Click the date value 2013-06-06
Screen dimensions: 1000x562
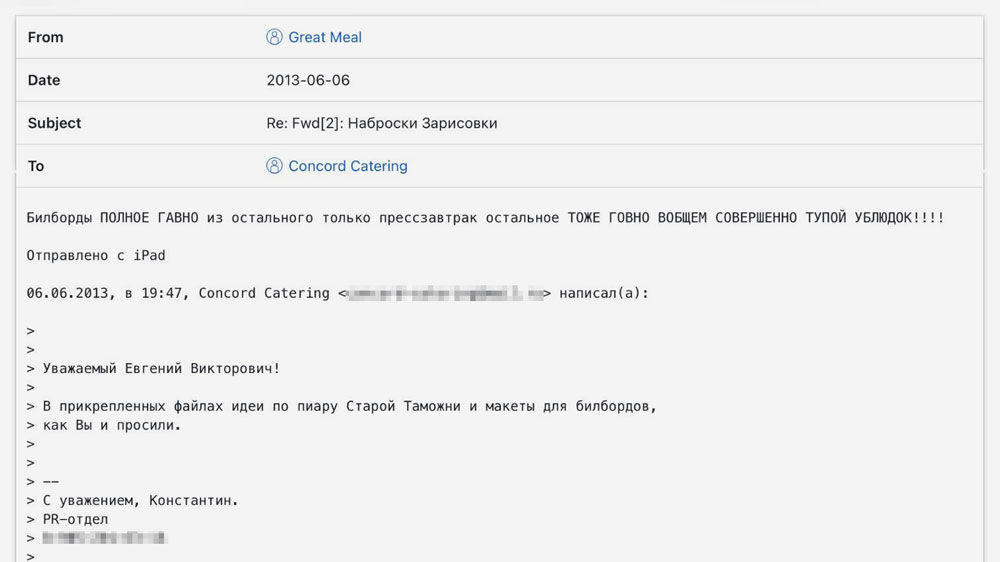pos(308,80)
